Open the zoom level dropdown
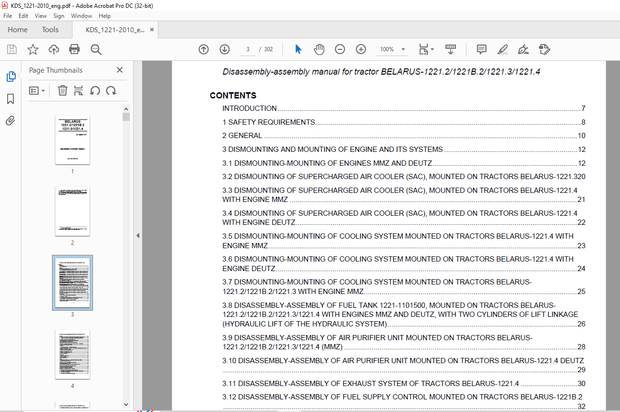The width and height of the screenshot is (620, 412). (x=403, y=49)
